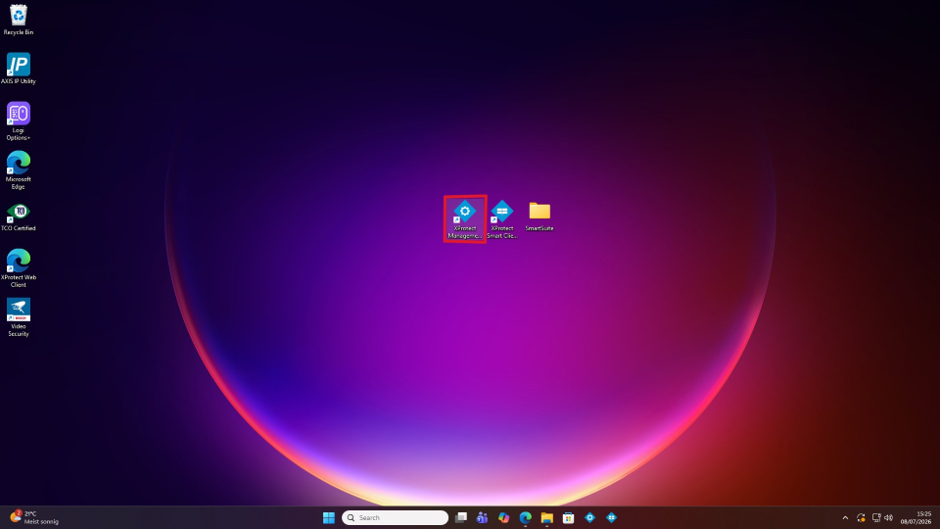Screen dimensions: 940x529
Task: Select the XProtect Smart Client desktop icon
Action: tap(502, 219)
